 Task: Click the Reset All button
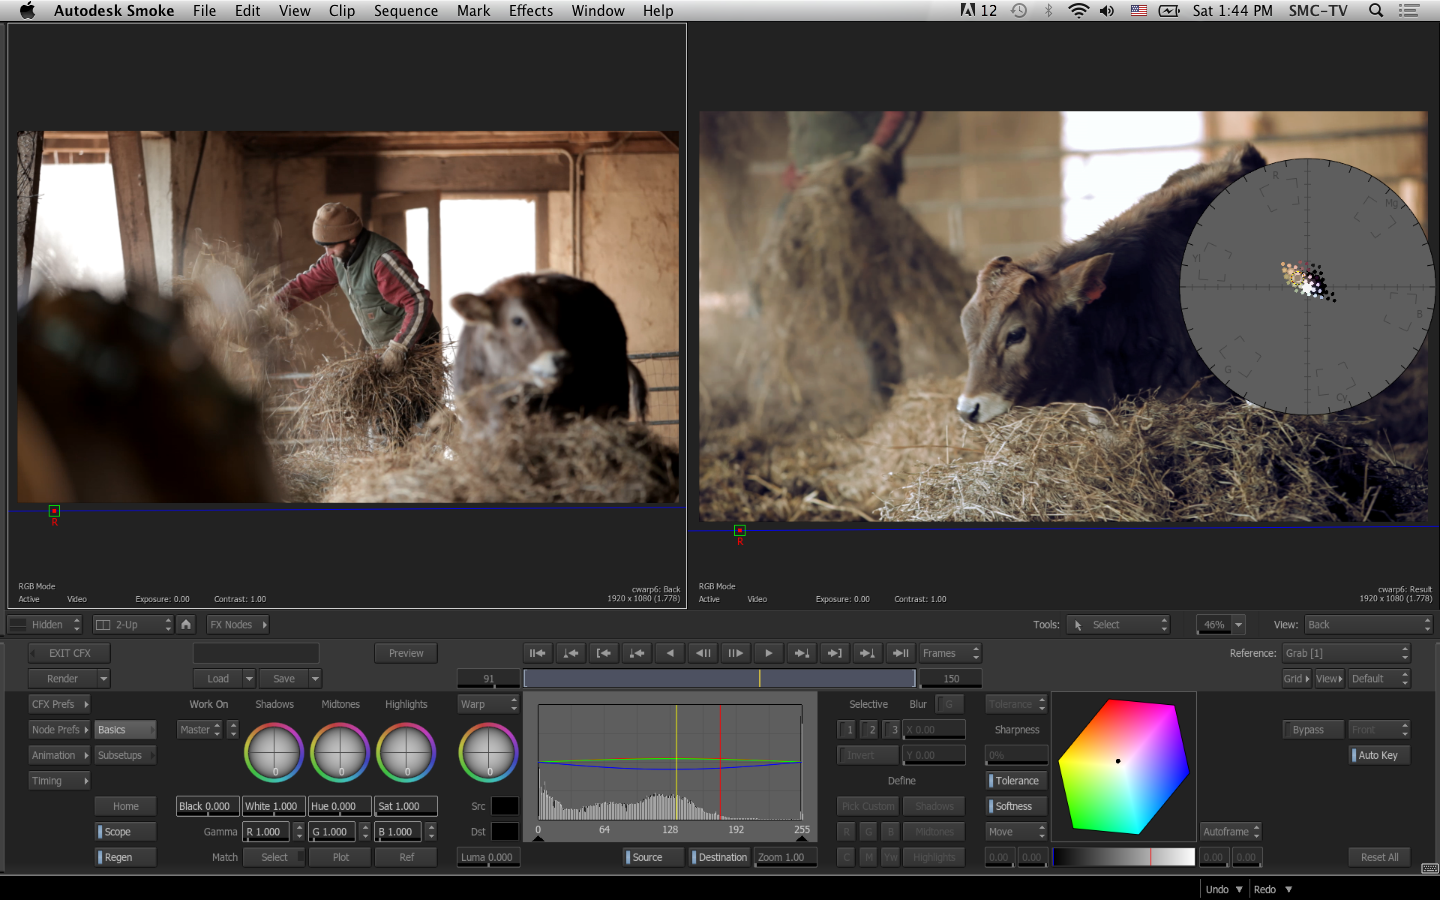[x=1379, y=857]
